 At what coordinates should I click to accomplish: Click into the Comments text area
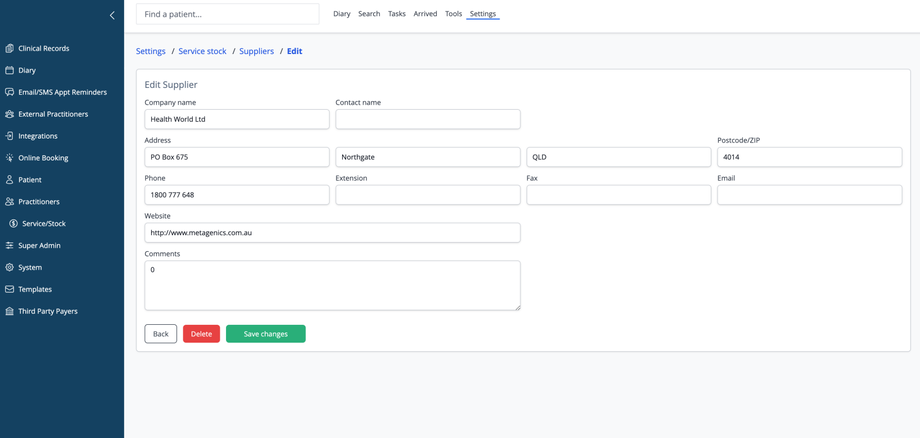332,285
